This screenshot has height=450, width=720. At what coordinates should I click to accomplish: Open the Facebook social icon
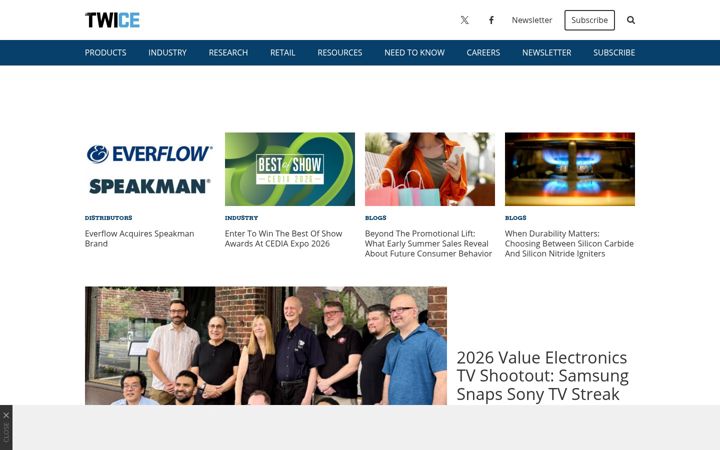click(x=491, y=20)
